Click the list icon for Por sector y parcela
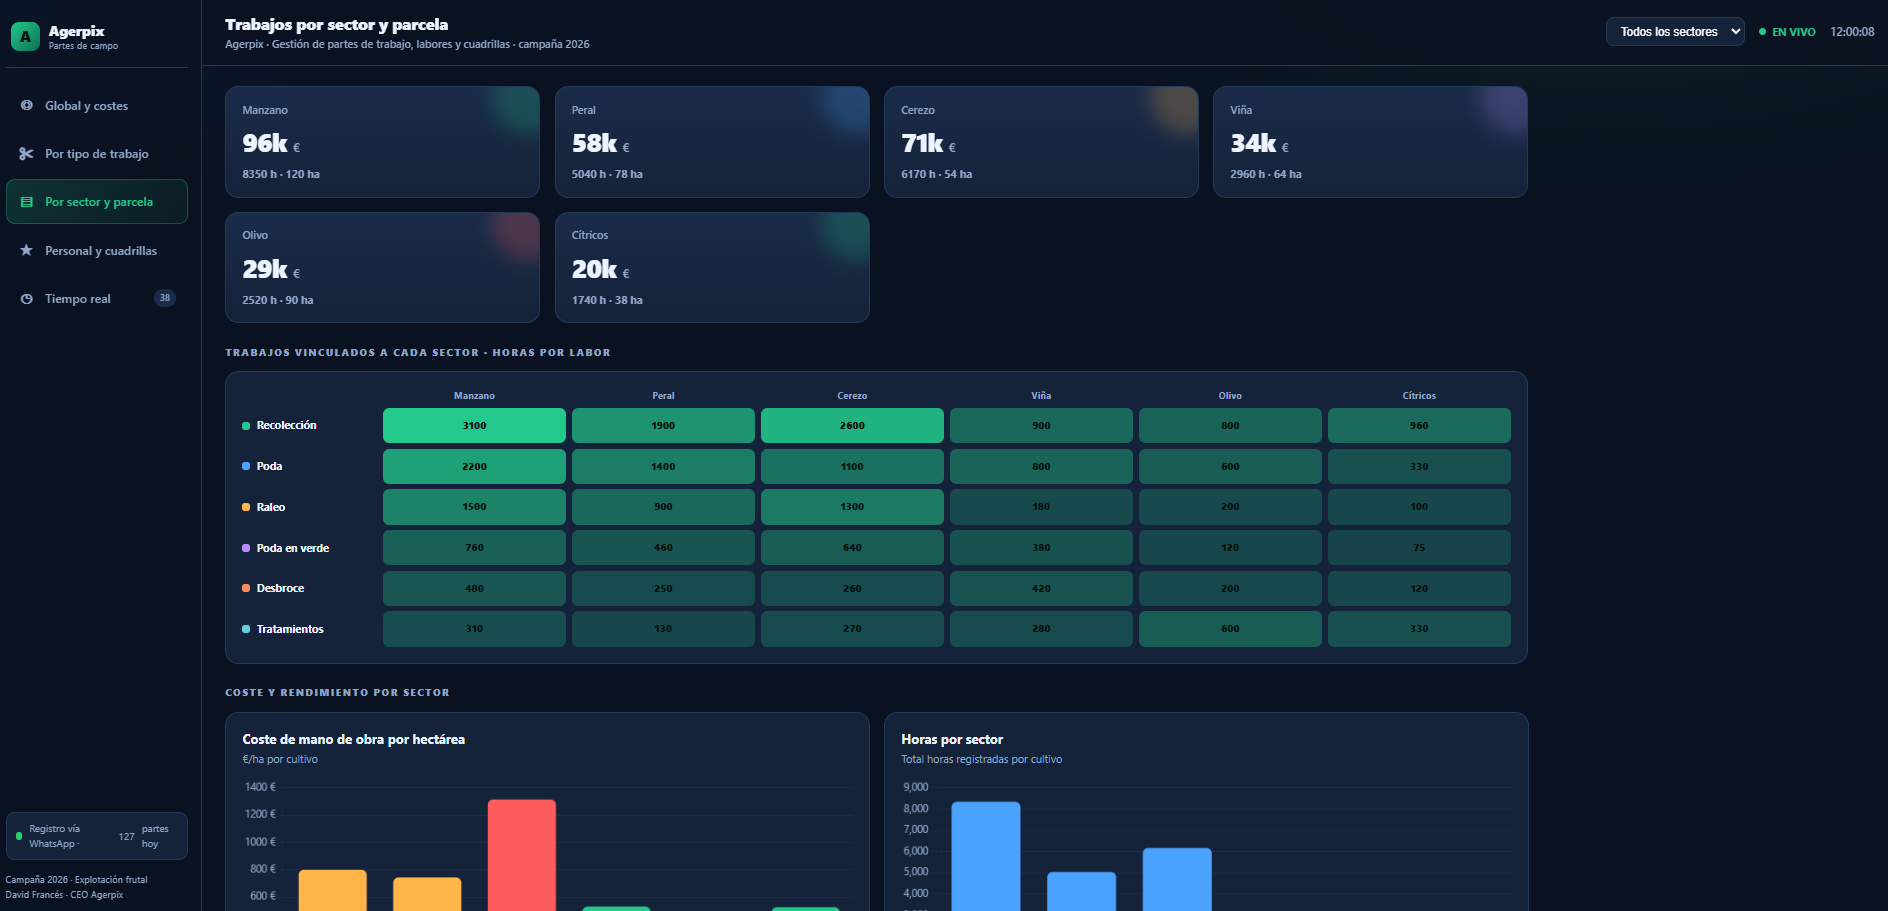 [x=27, y=202]
